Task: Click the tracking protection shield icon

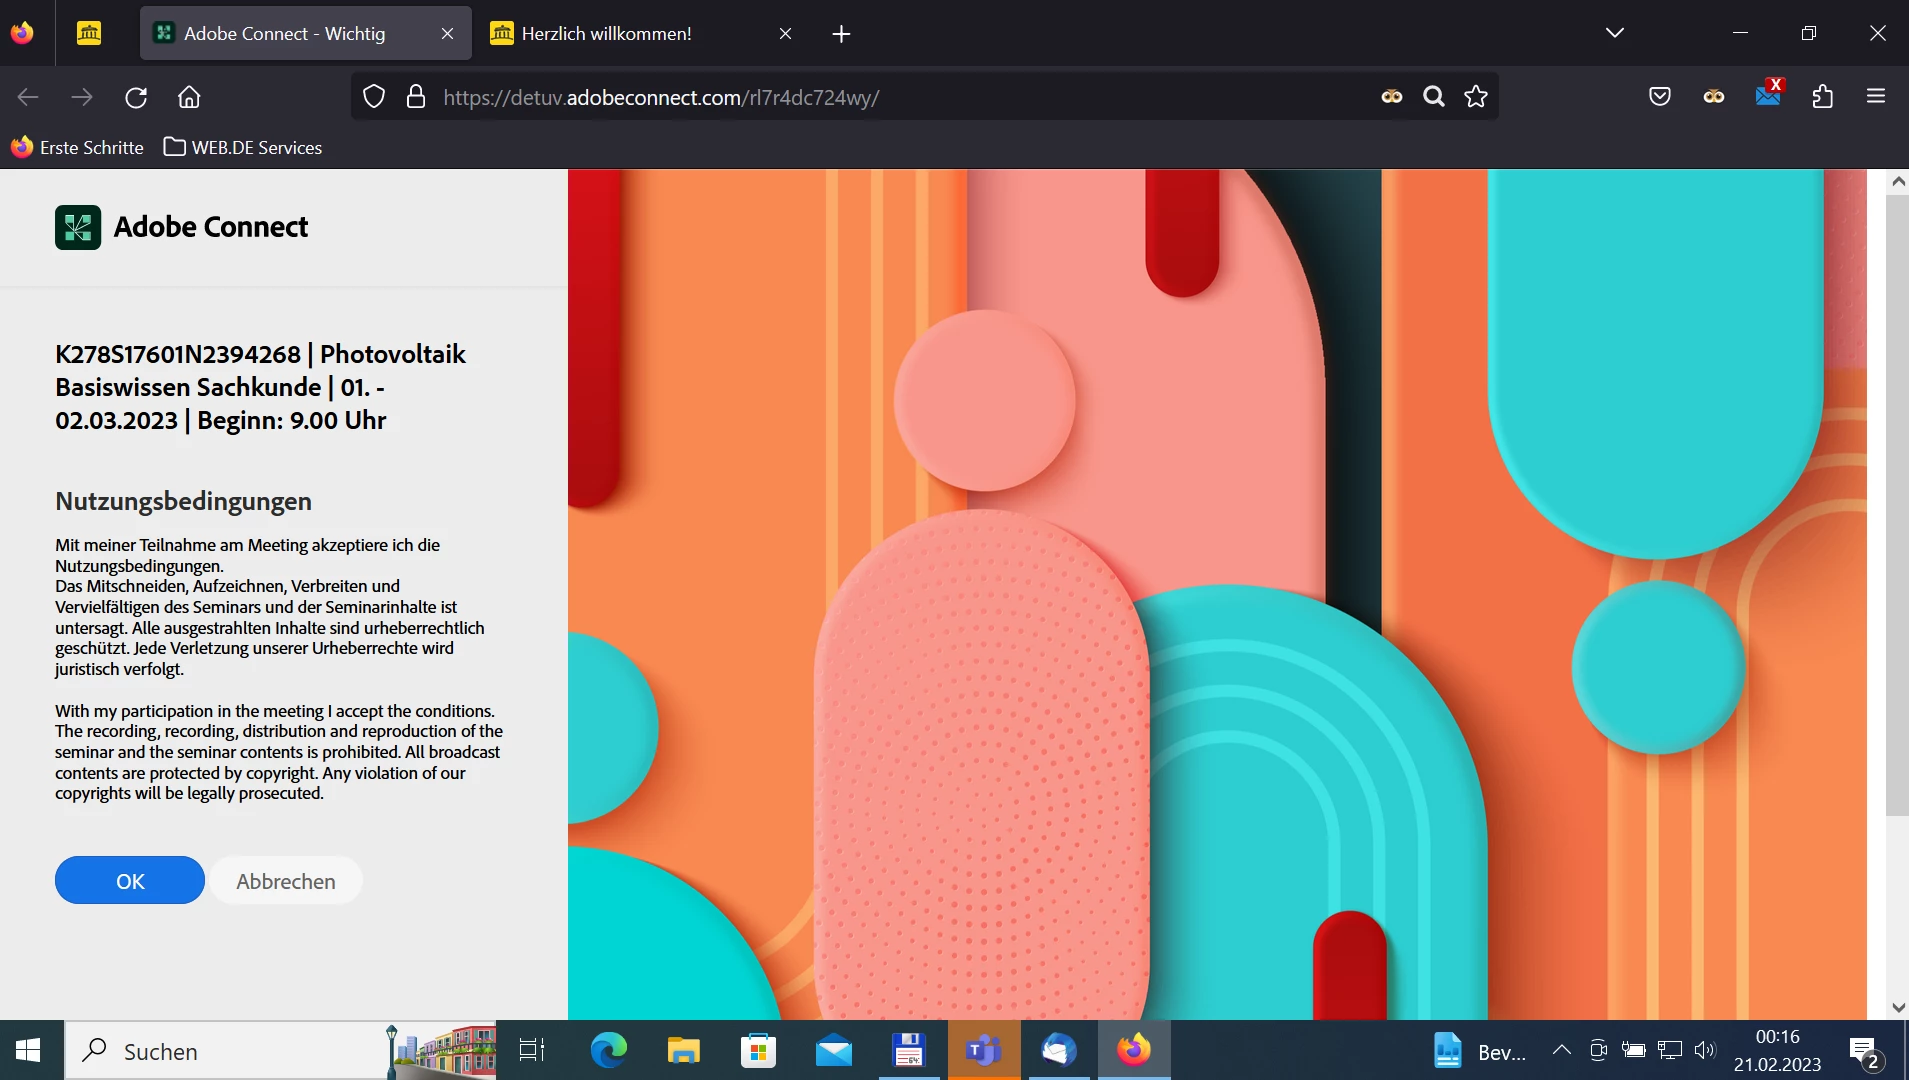Action: coord(373,96)
